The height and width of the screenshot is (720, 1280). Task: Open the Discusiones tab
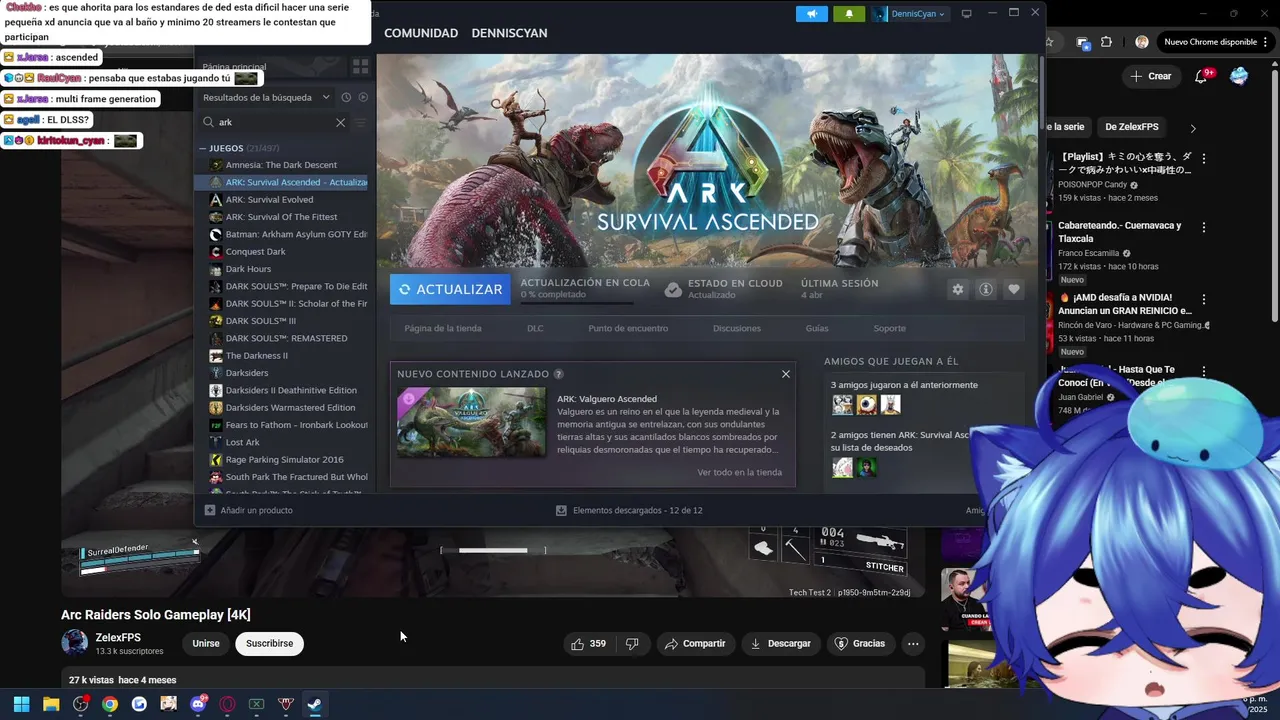[x=737, y=328]
